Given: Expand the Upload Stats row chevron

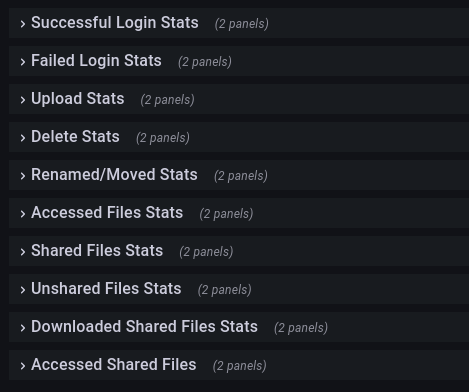Looking at the screenshot, I should pyautogui.click(x=23, y=100).
